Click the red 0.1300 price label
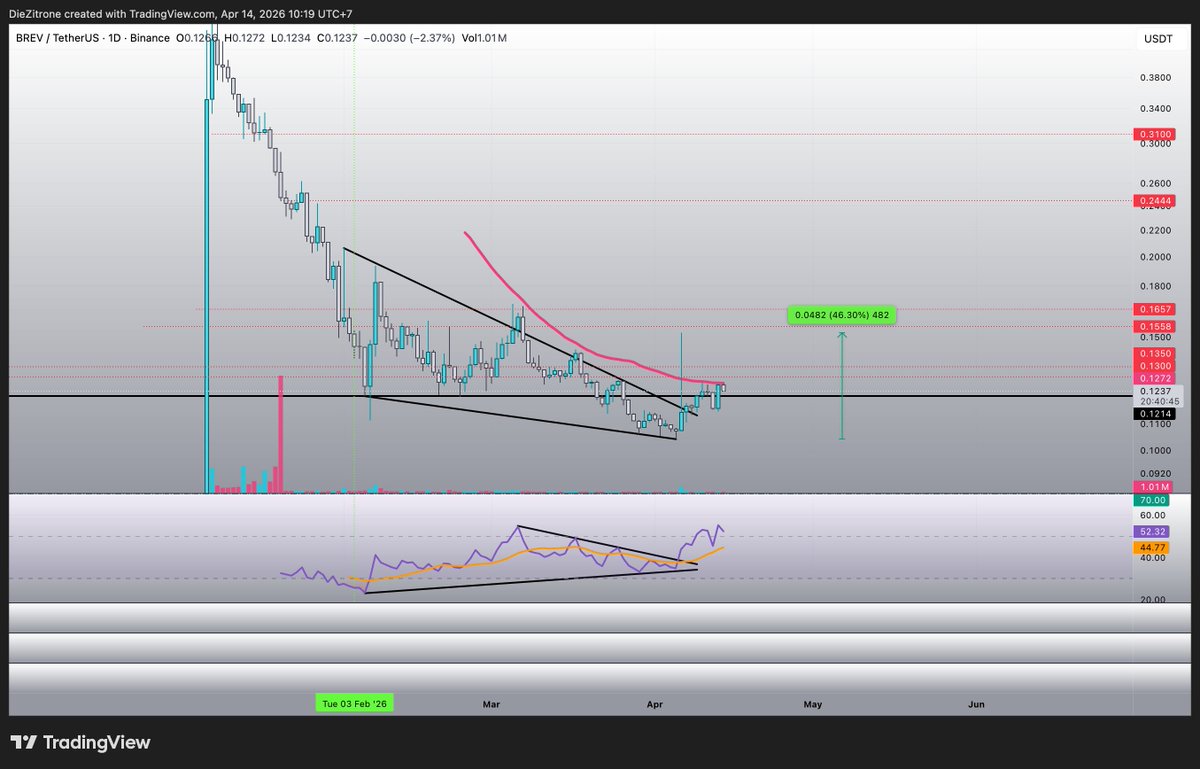 click(x=1153, y=366)
